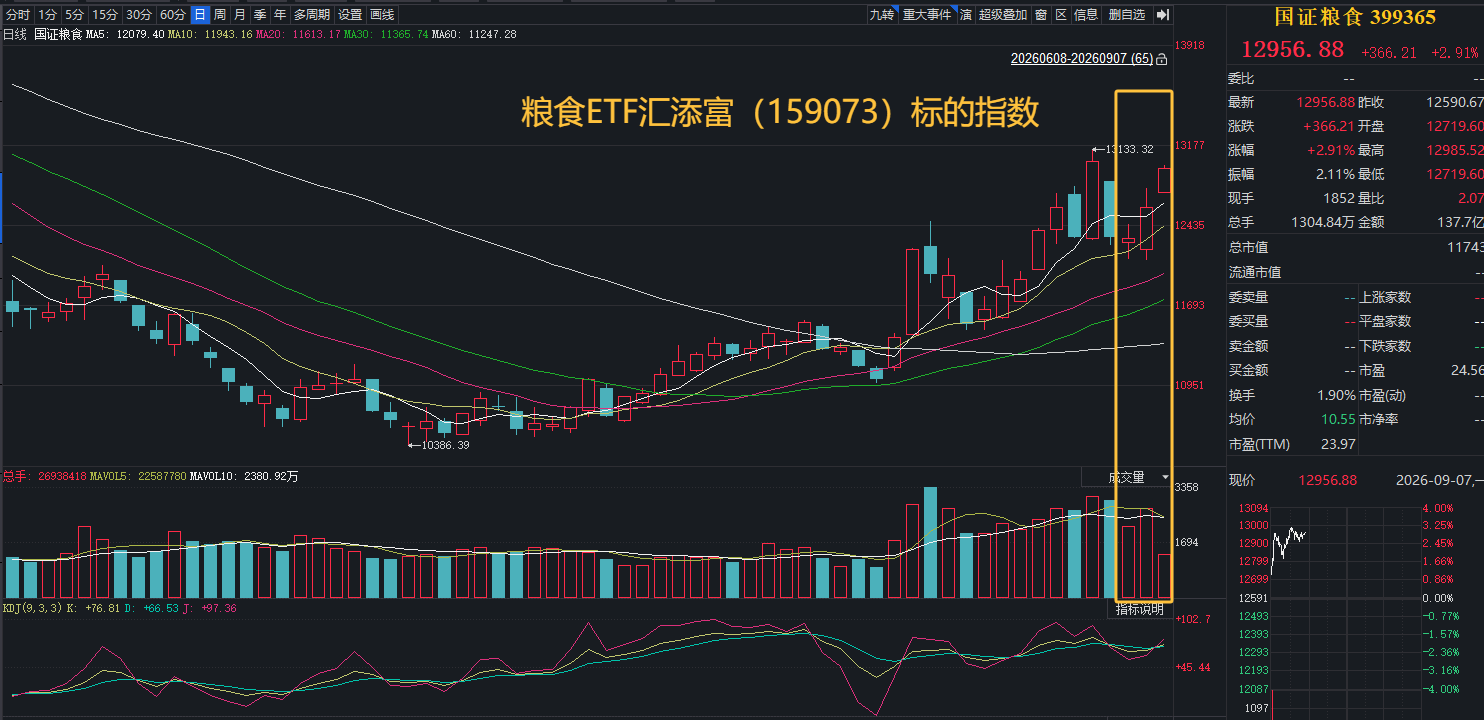Toggle the 九转 indicator
The image size is (1484, 720).
click(881, 15)
